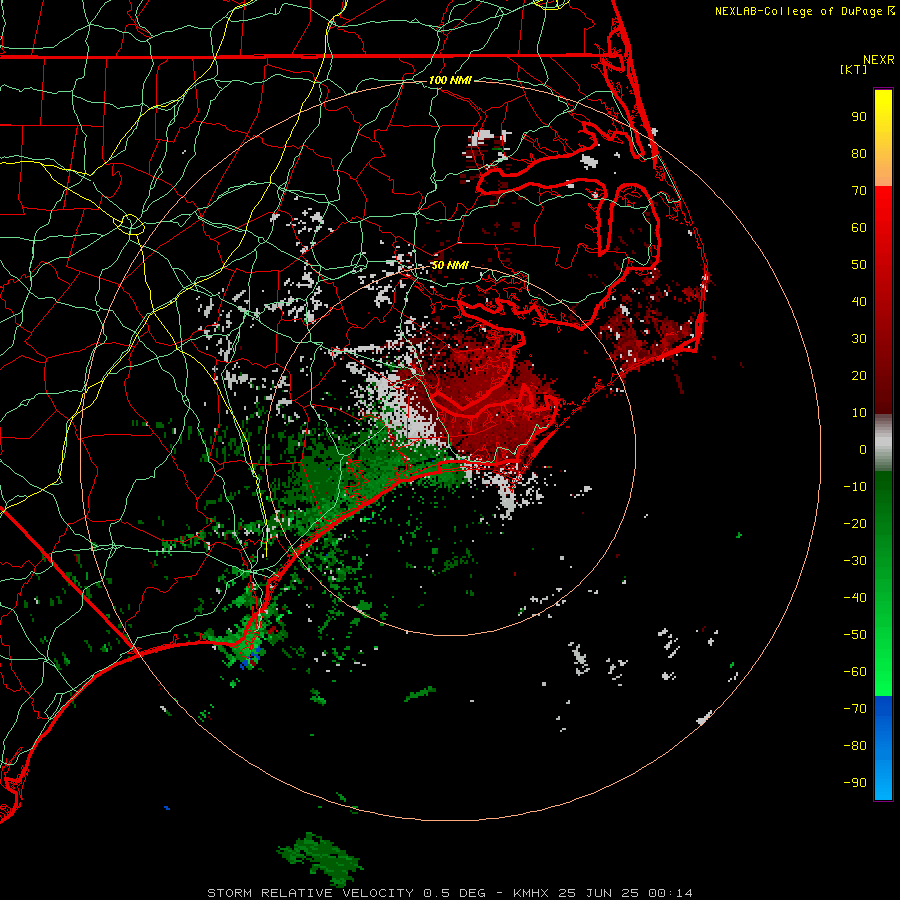Click the 30 value on the velocity scale
The width and height of the screenshot is (900, 900).
point(859,339)
